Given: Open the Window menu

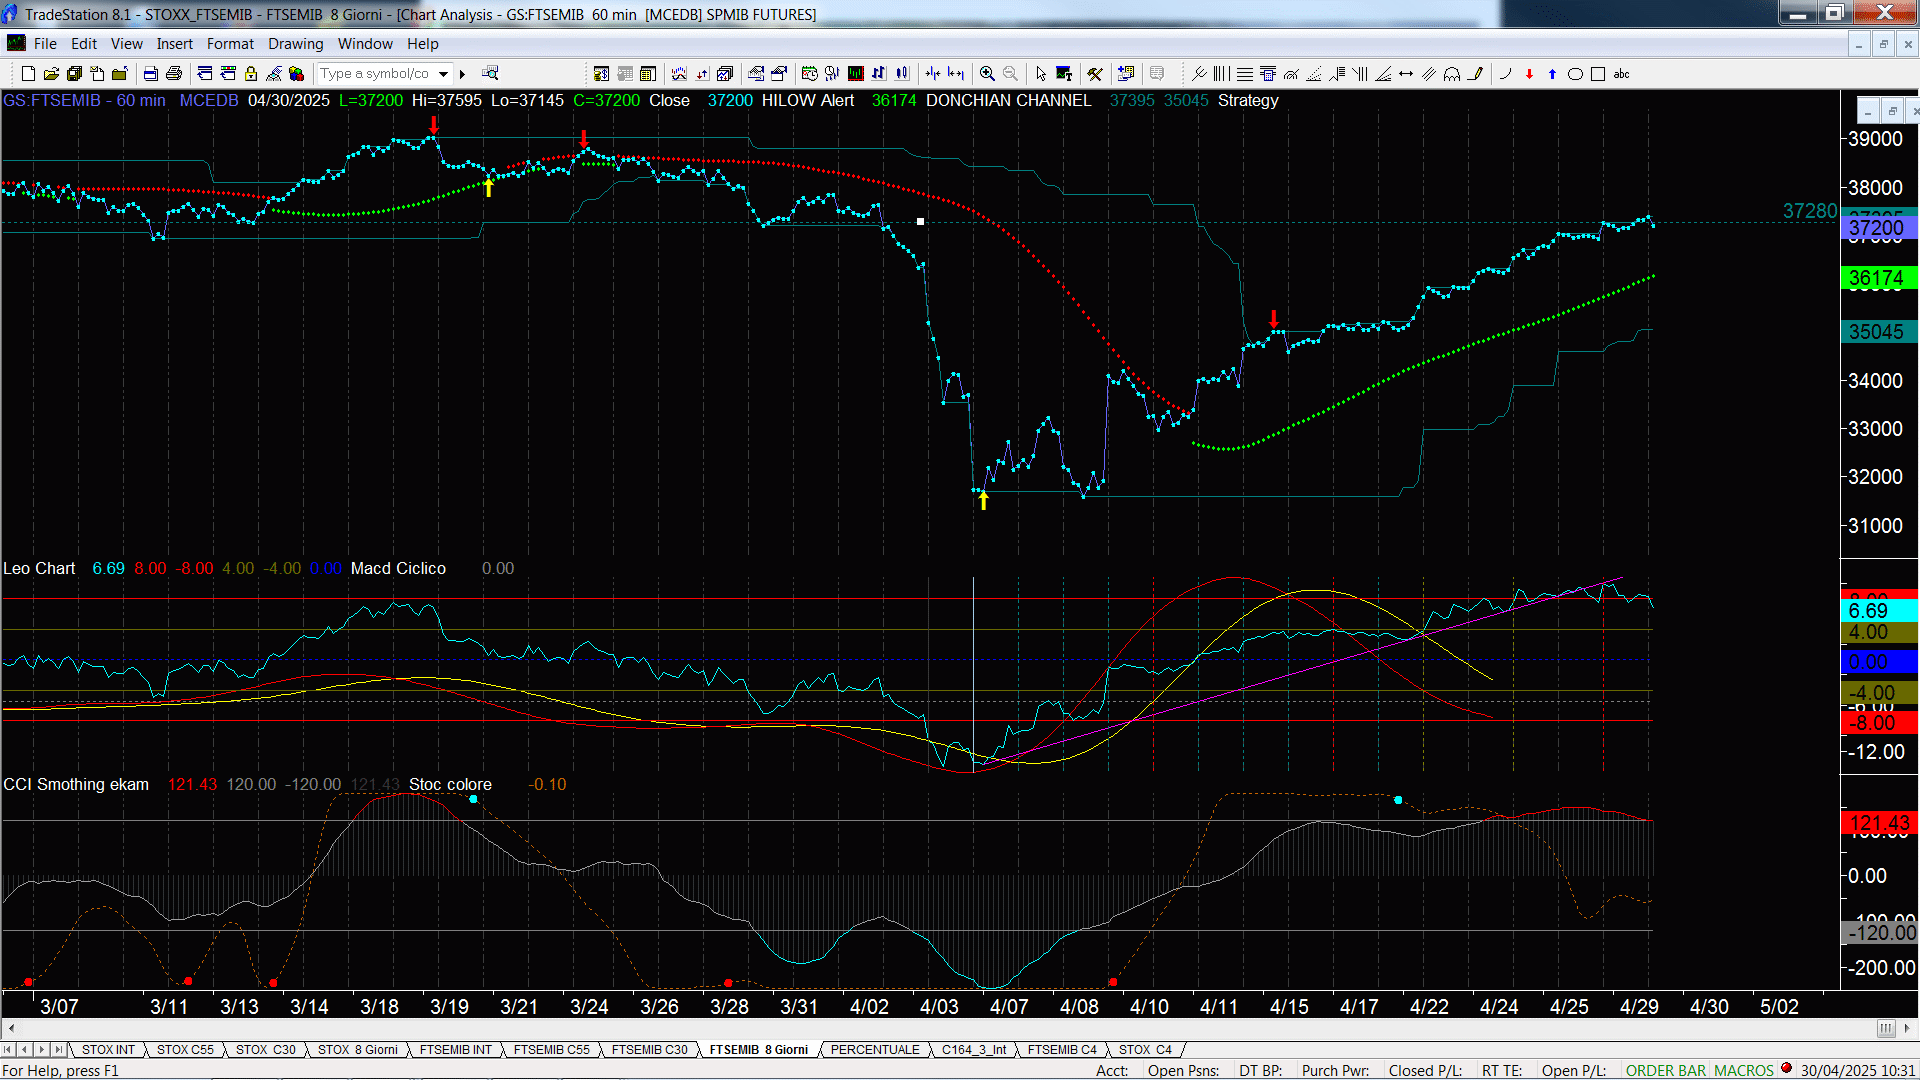Looking at the screenshot, I should (365, 43).
